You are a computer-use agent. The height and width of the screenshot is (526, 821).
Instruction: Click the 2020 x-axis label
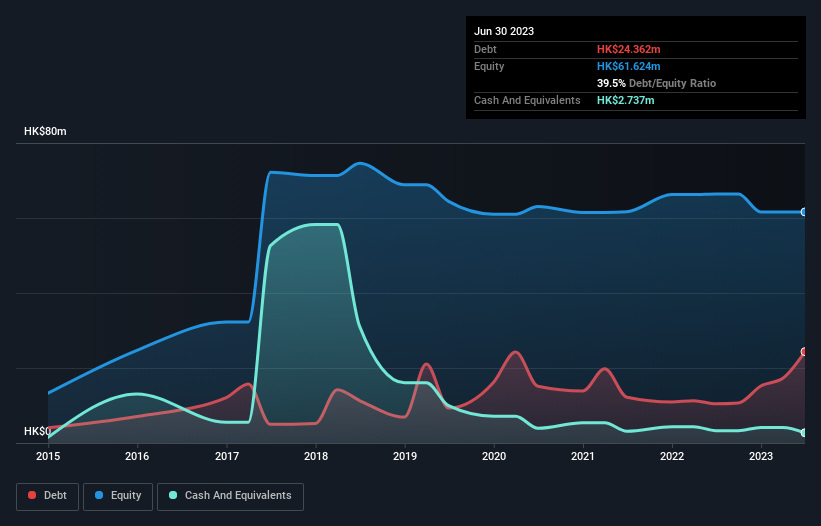[494, 456]
